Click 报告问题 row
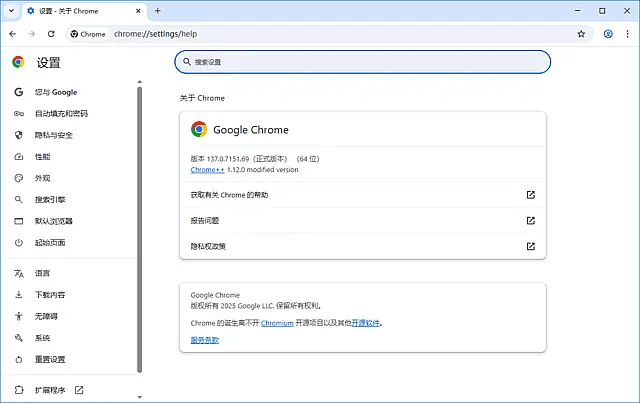The height and width of the screenshot is (403, 640). click(x=362, y=220)
